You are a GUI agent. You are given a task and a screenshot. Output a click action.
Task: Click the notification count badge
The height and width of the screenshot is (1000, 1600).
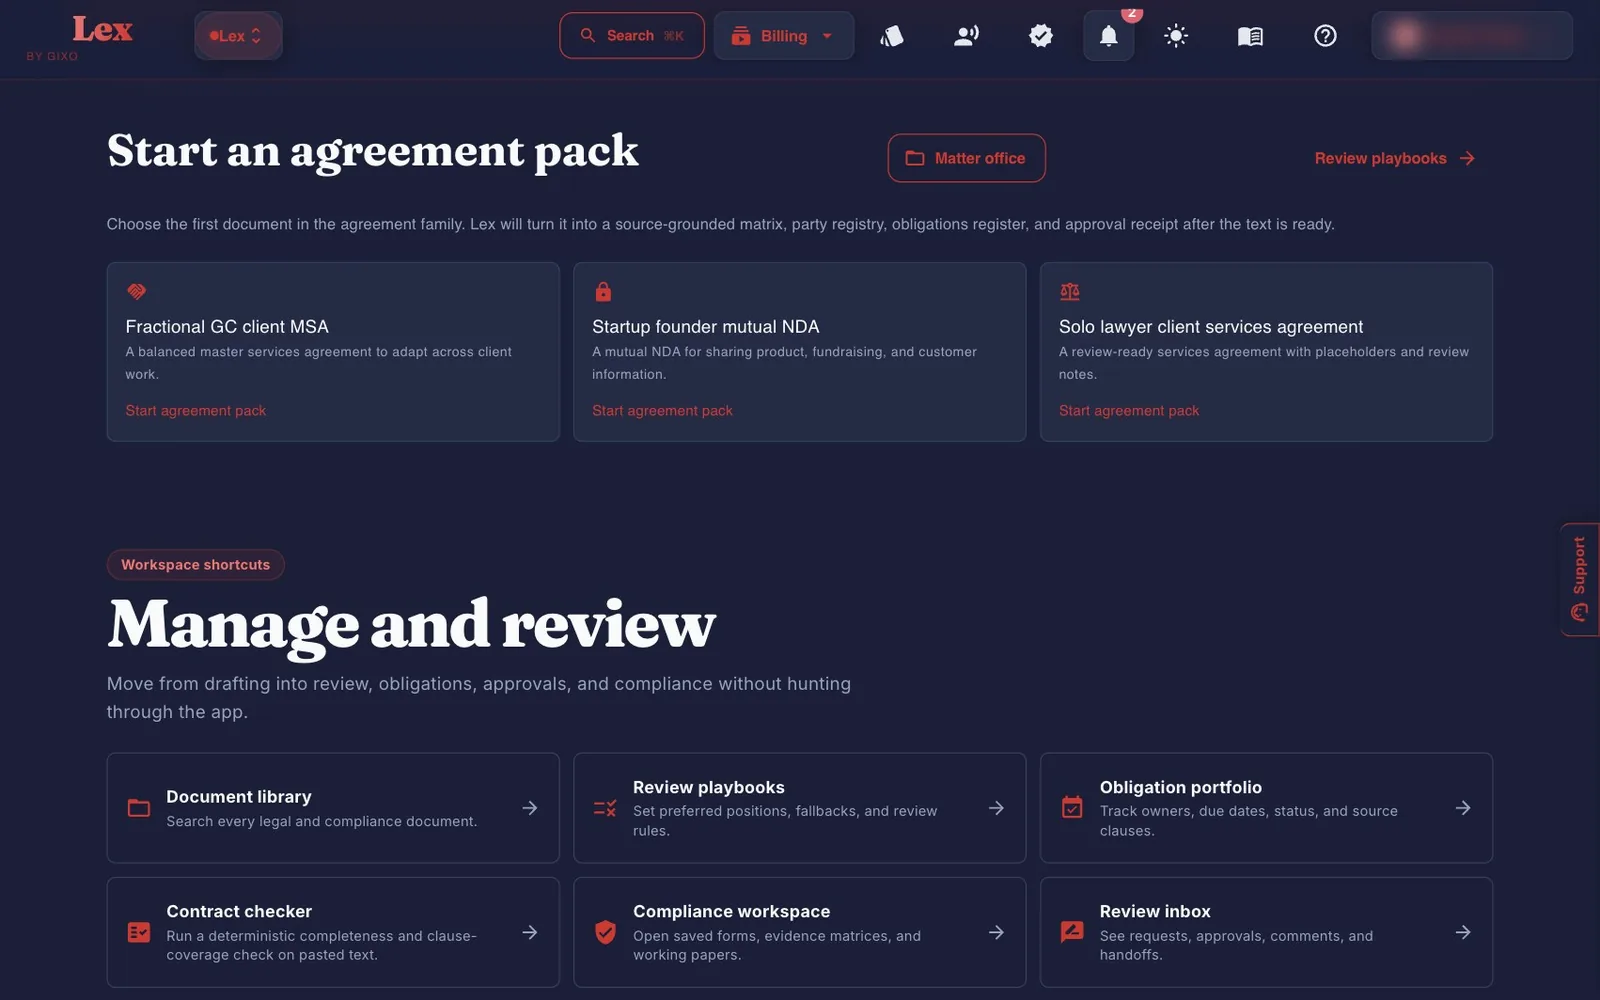click(1132, 13)
